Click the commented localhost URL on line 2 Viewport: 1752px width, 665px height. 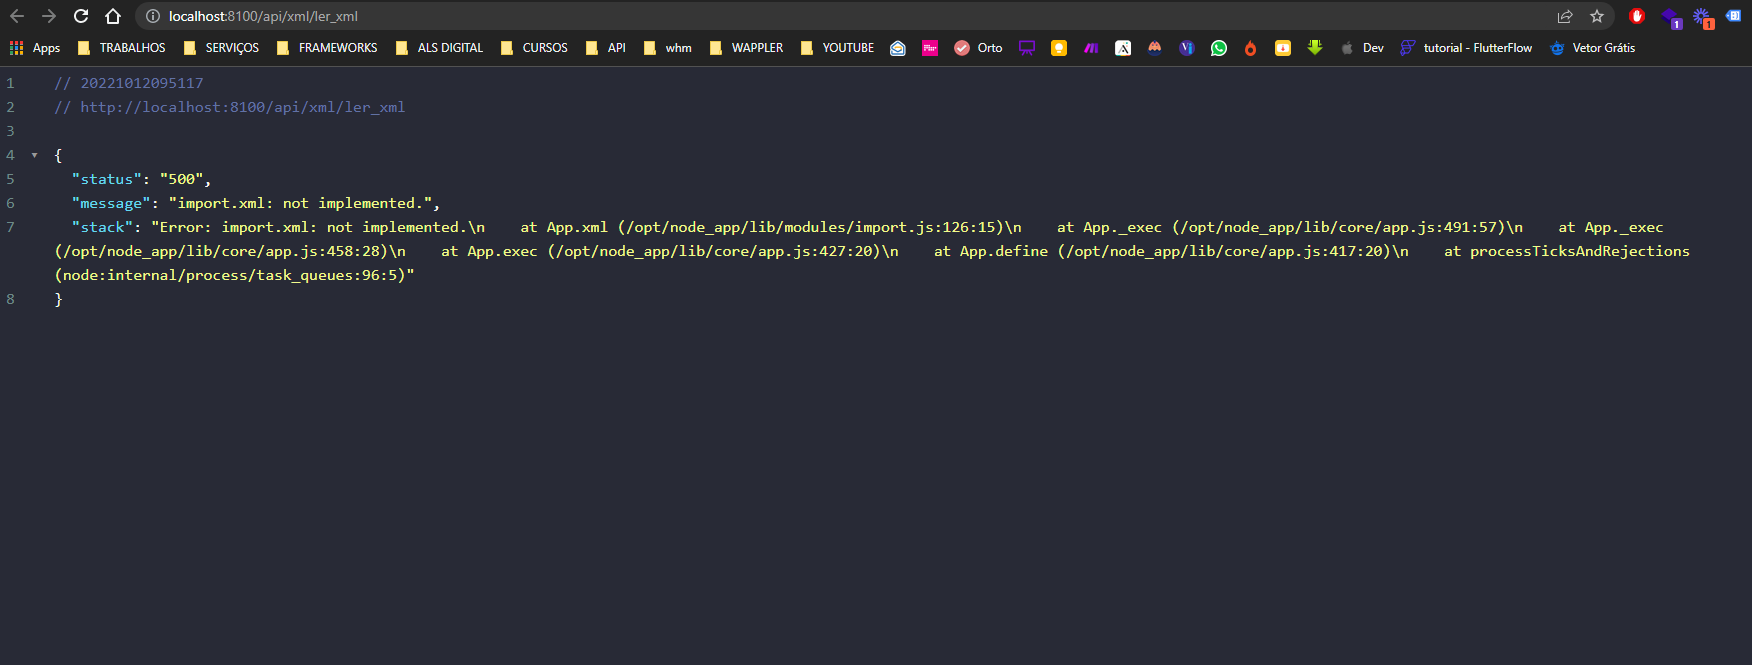(242, 107)
